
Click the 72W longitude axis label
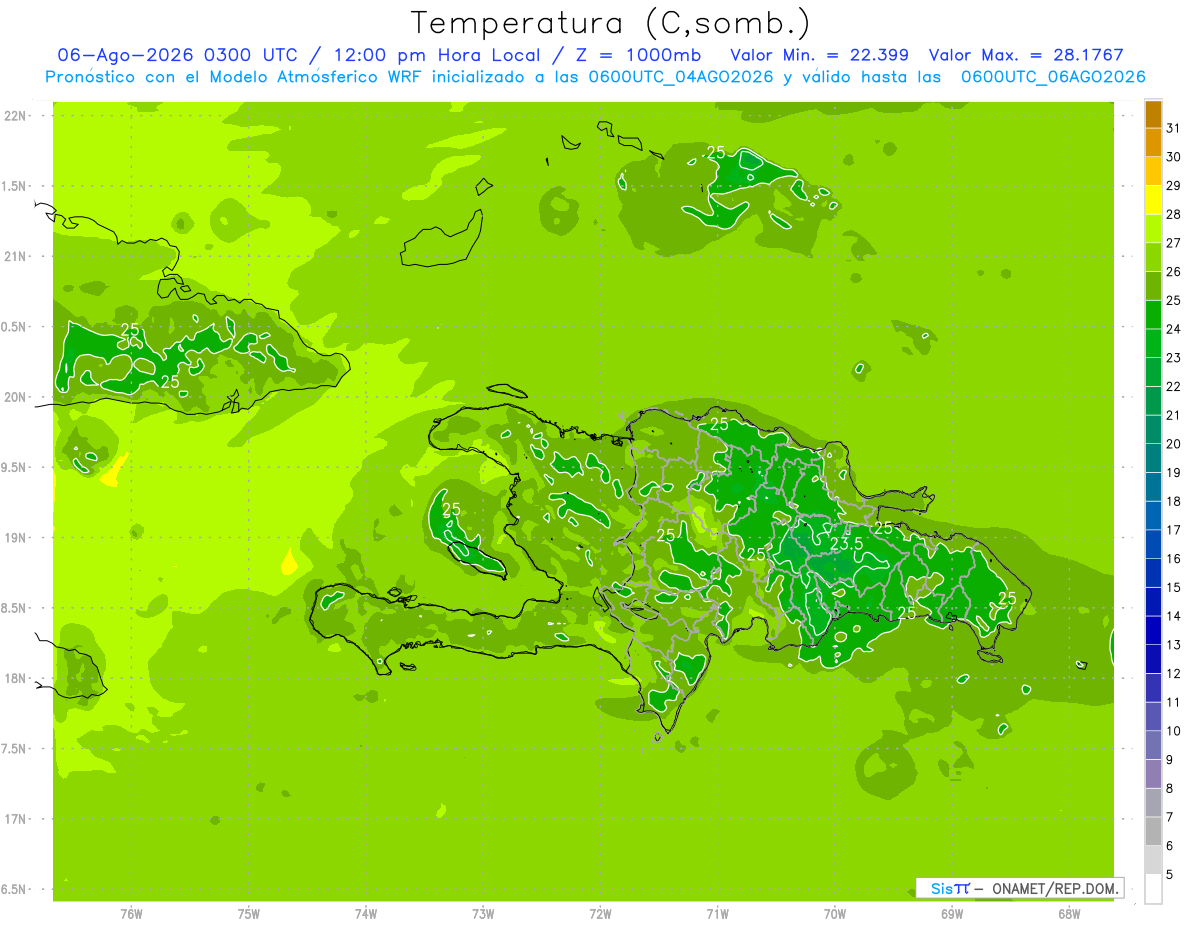click(600, 913)
